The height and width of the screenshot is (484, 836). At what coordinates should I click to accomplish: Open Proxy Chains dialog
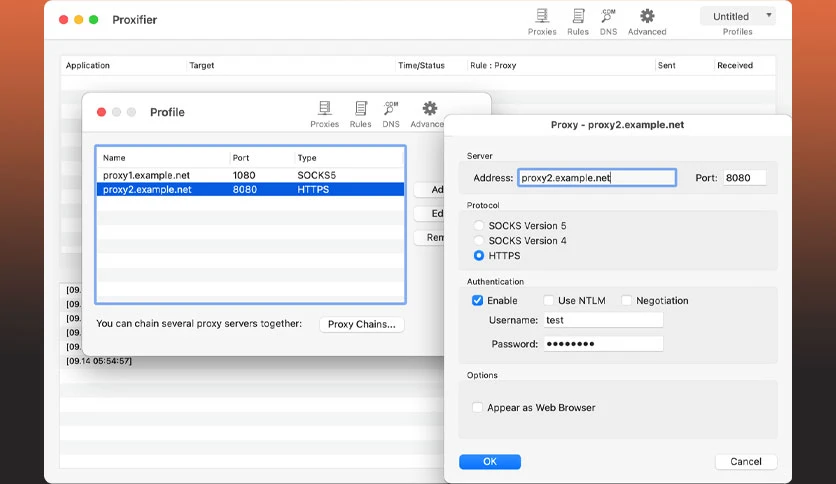coord(361,324)
